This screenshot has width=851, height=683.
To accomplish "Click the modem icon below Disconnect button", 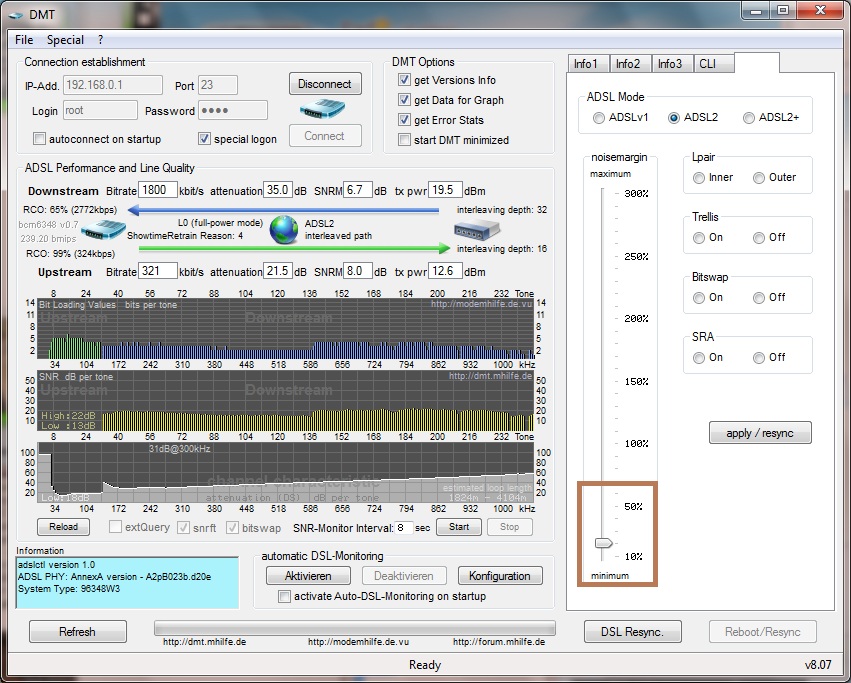I will click(x=323, y=108).
